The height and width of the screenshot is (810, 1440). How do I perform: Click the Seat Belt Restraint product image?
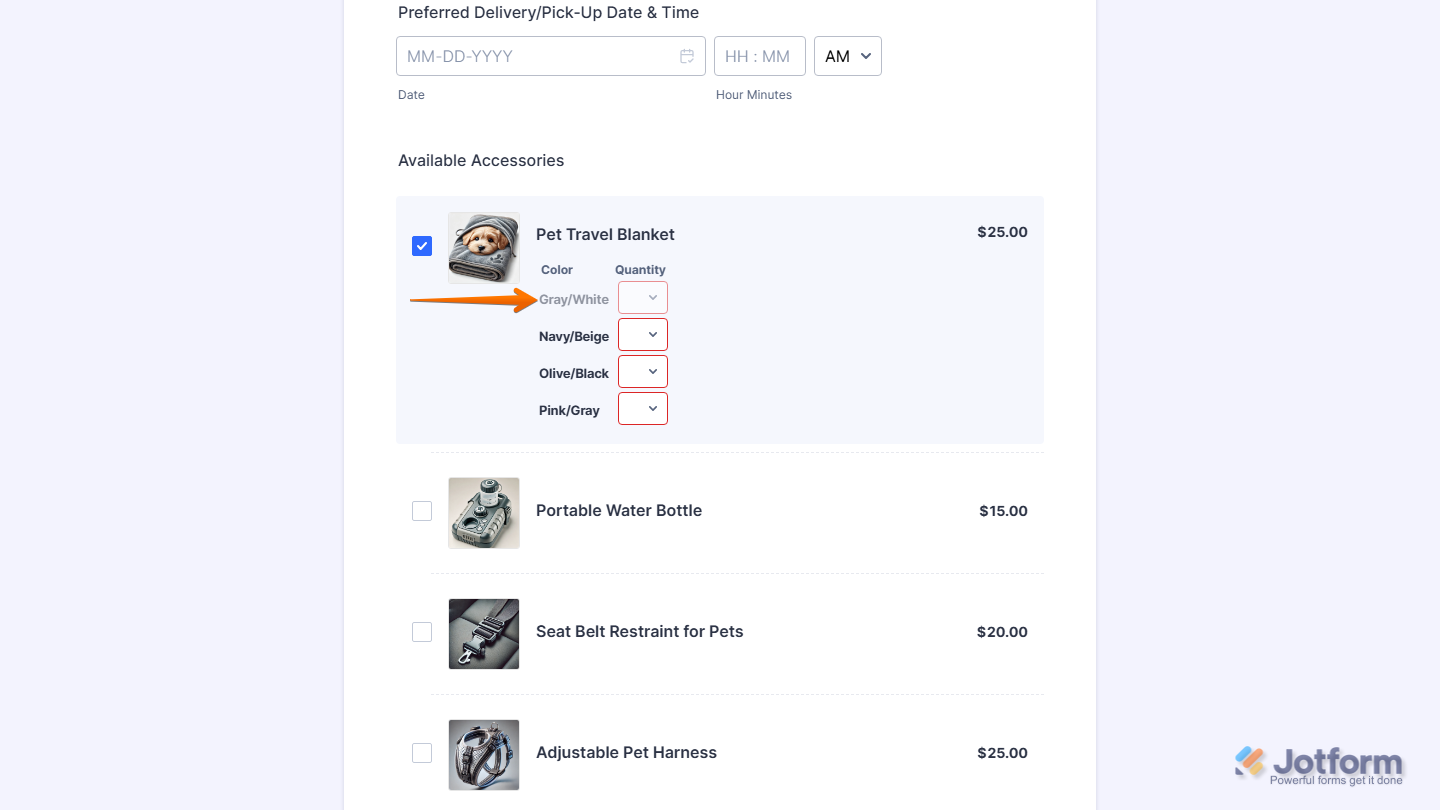click(484, 633)
